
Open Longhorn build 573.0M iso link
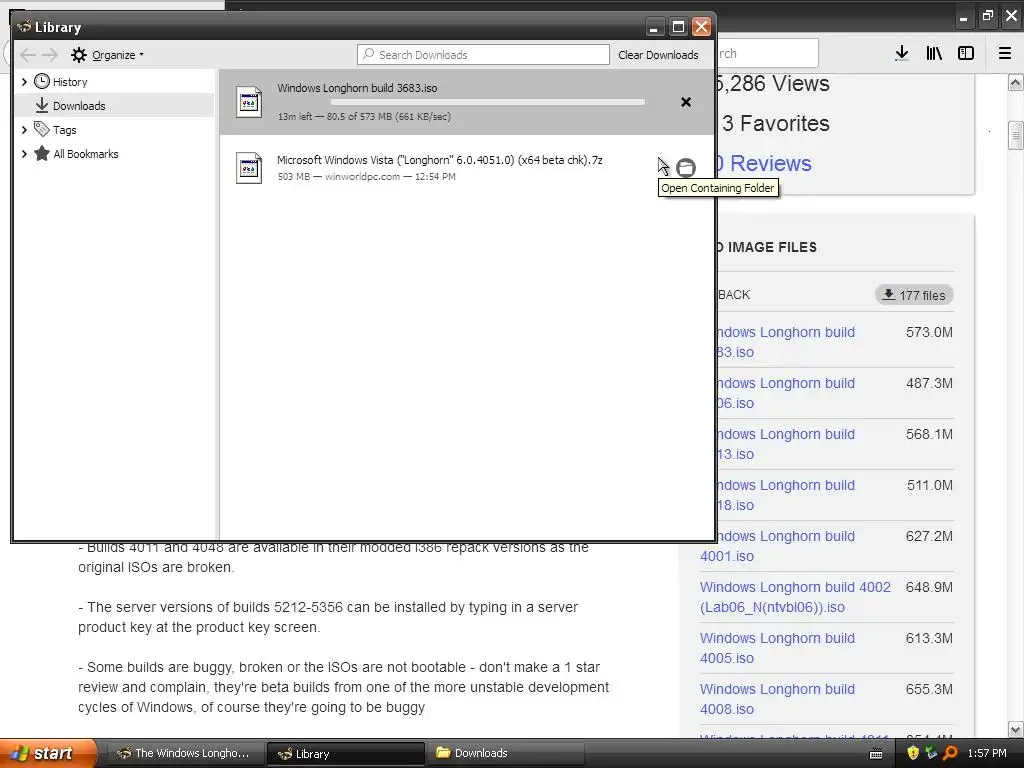pos(786,342)
